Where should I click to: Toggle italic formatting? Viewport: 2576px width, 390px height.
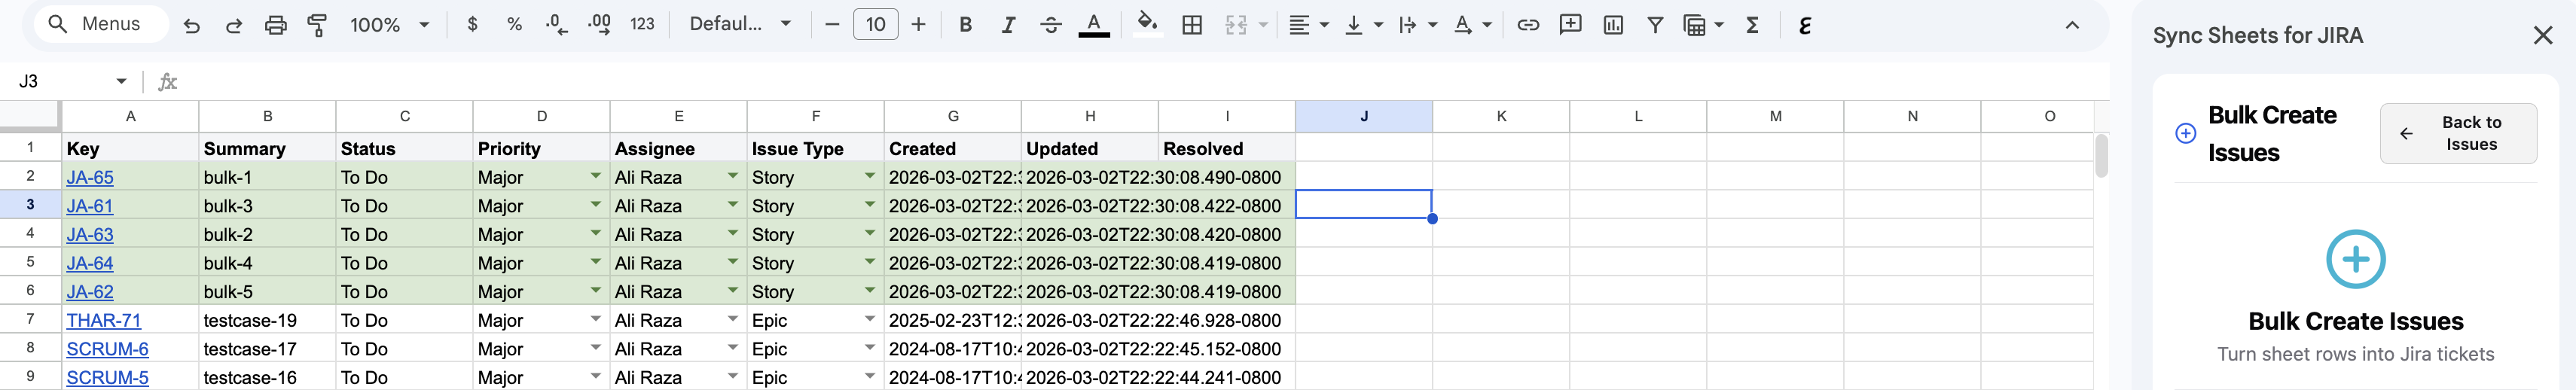pyautogui.click(x=1008, y=25)
